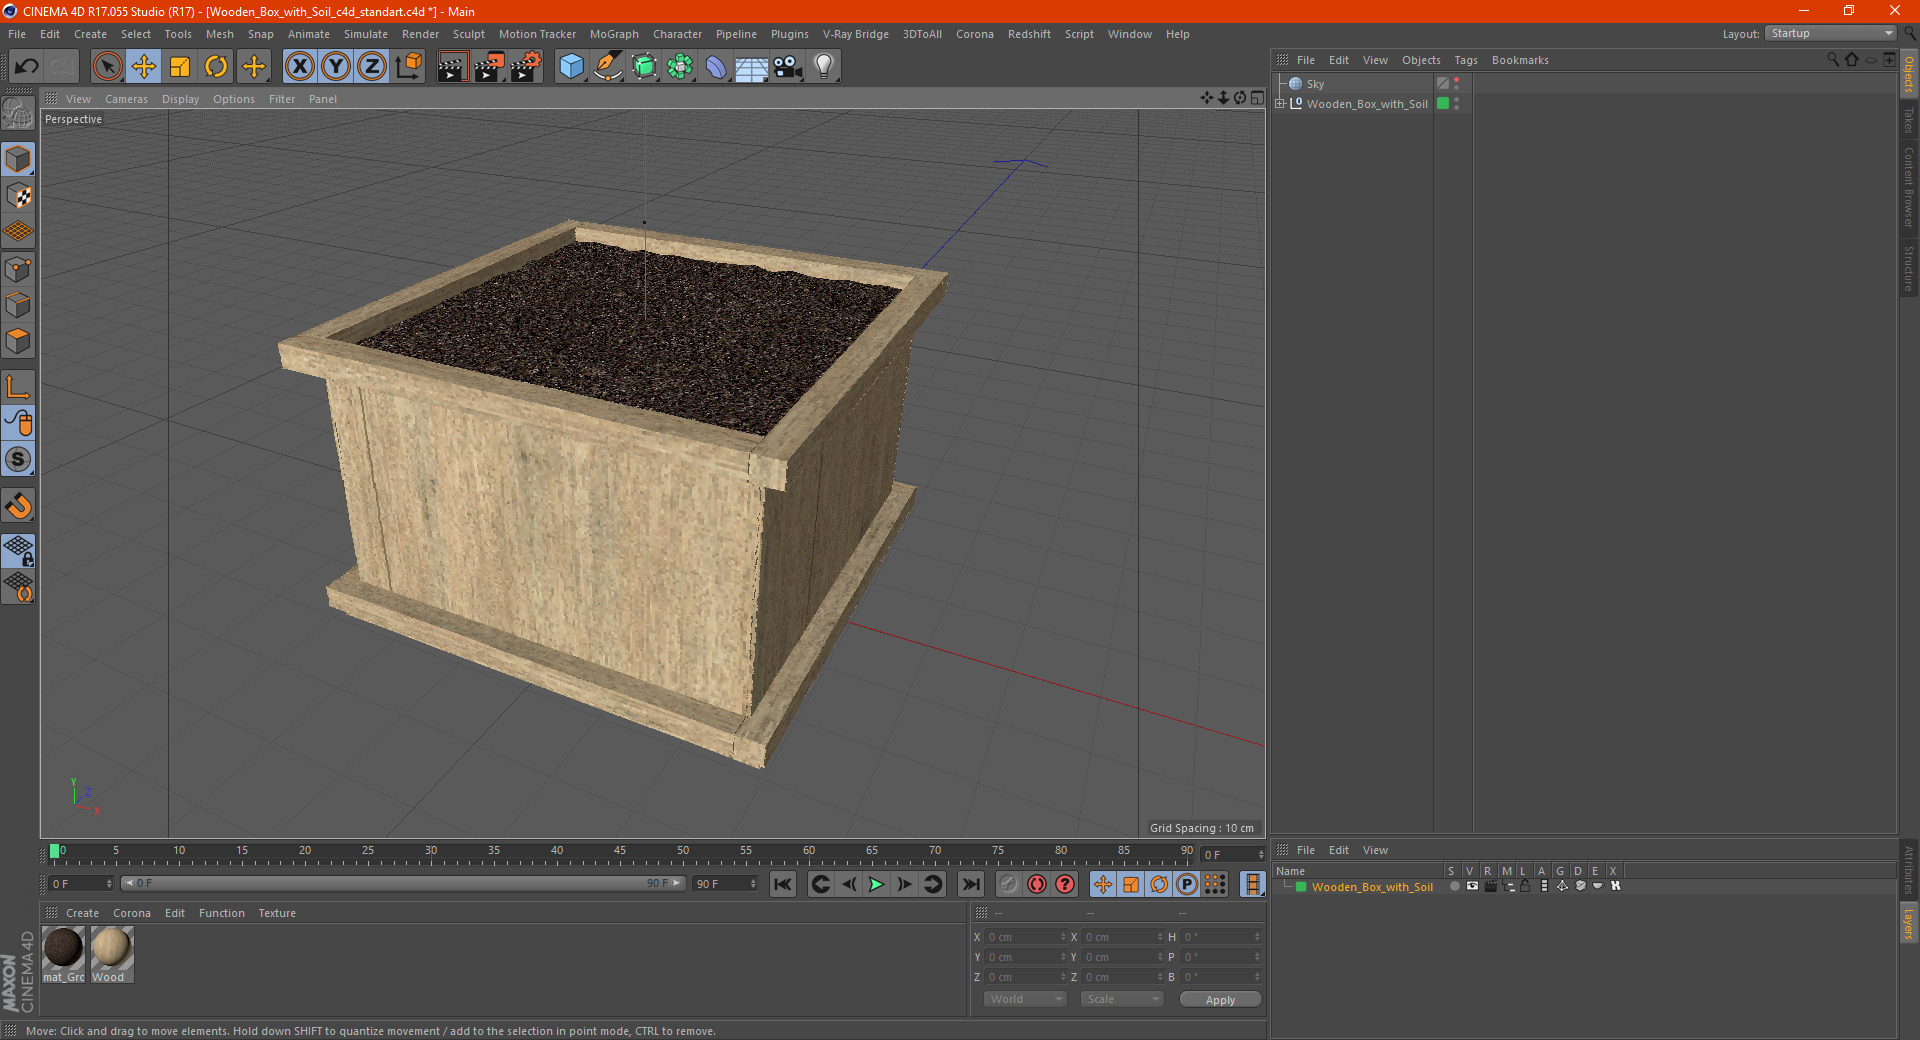
Task: Click the Texture menu in material manager
Action: coord(277,913)
